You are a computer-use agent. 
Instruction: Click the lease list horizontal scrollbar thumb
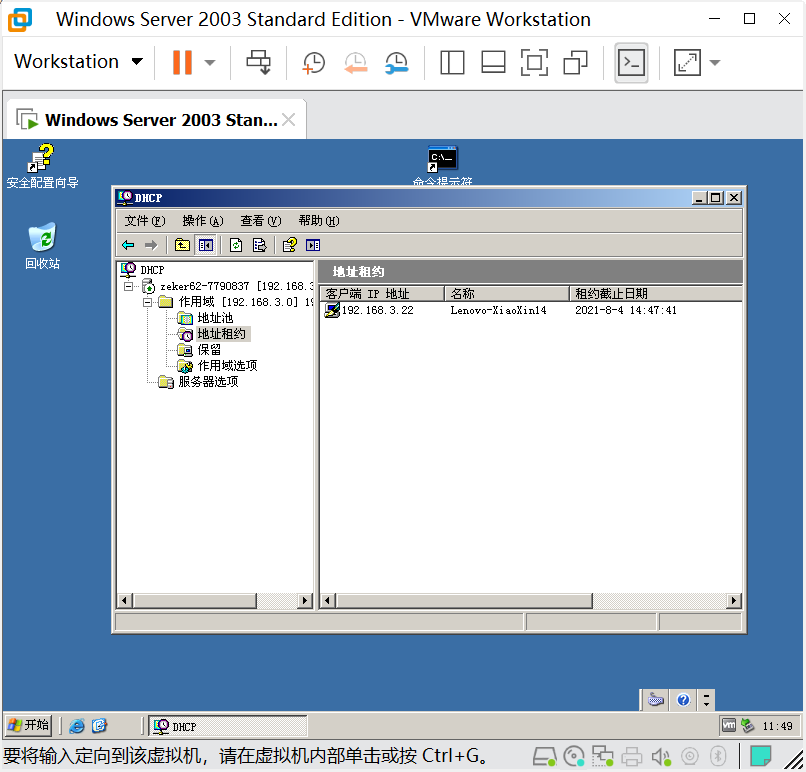(x=464, y=600)
